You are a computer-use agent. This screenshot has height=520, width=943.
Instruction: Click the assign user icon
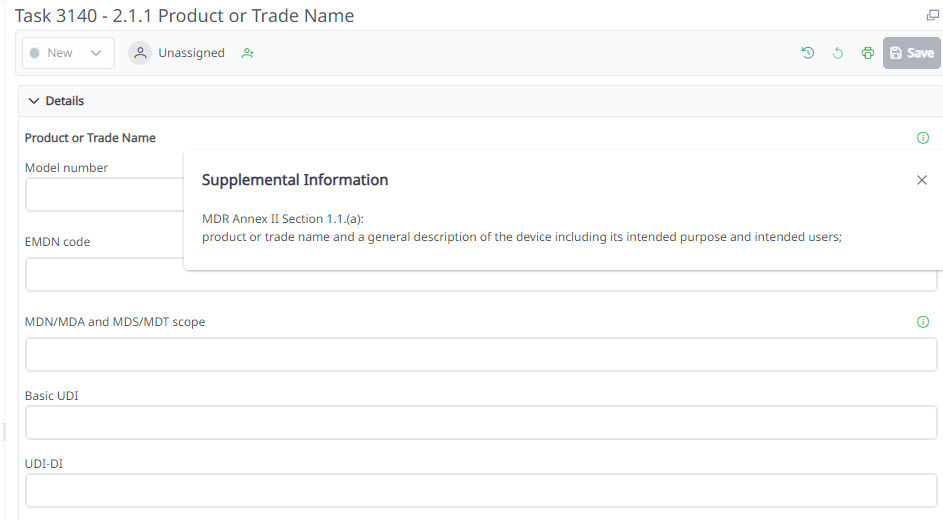pyautogui.click(x=247, y=53)
